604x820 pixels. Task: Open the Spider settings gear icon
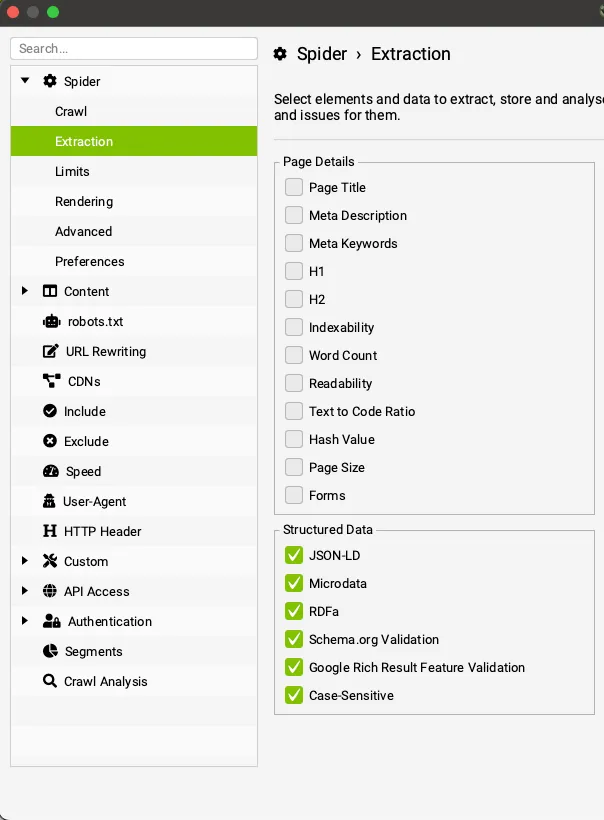coord(48,81)
